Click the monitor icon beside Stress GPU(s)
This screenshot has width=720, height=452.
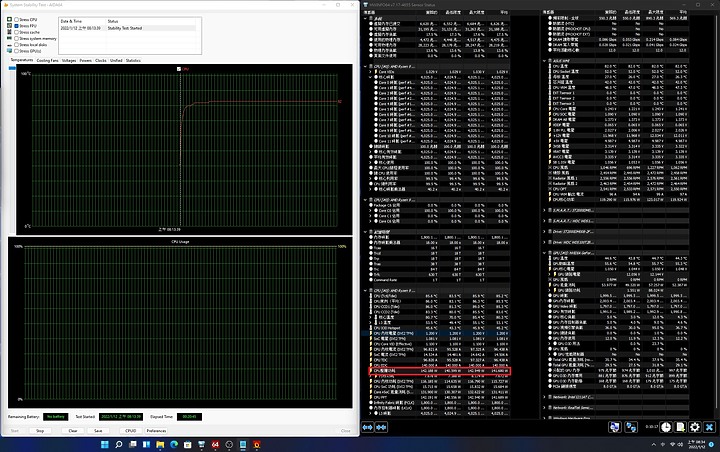(10, 51)
